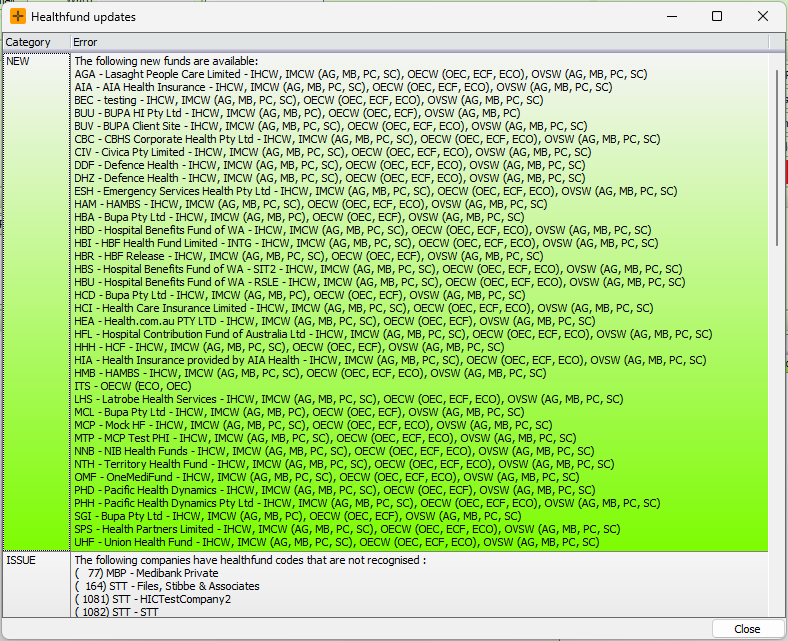Click line 'MCL - Bupa Pty Ltd'
Image resolution: width=788 pixels, height=641 pixels.
pyautogui.click(x=299, y=412)
